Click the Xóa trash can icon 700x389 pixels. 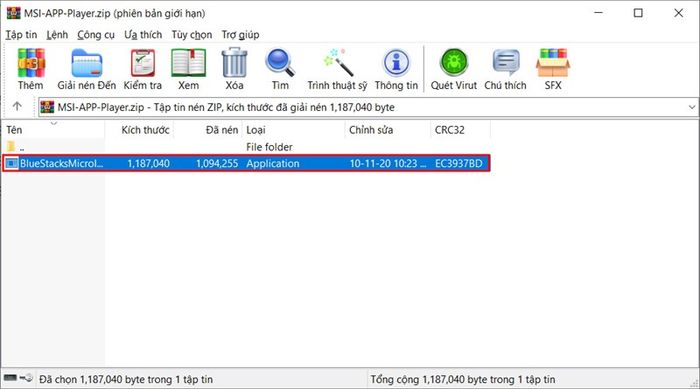point(234,63)
